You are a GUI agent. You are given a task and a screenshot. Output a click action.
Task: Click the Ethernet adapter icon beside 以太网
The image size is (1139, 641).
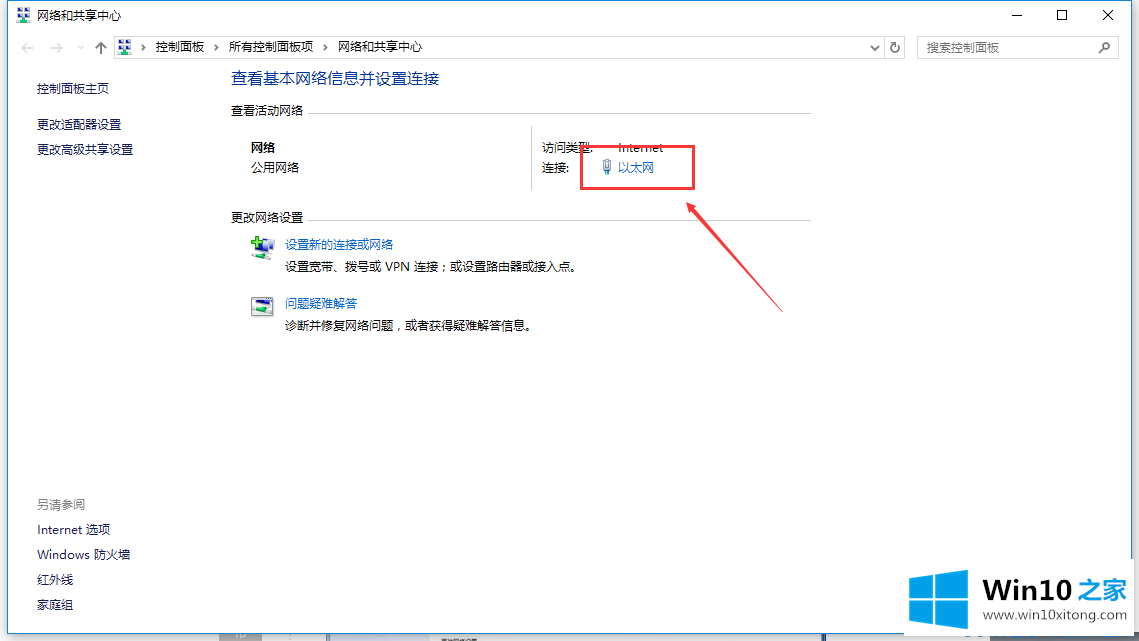pyautogui.click(x=607, y=168)
